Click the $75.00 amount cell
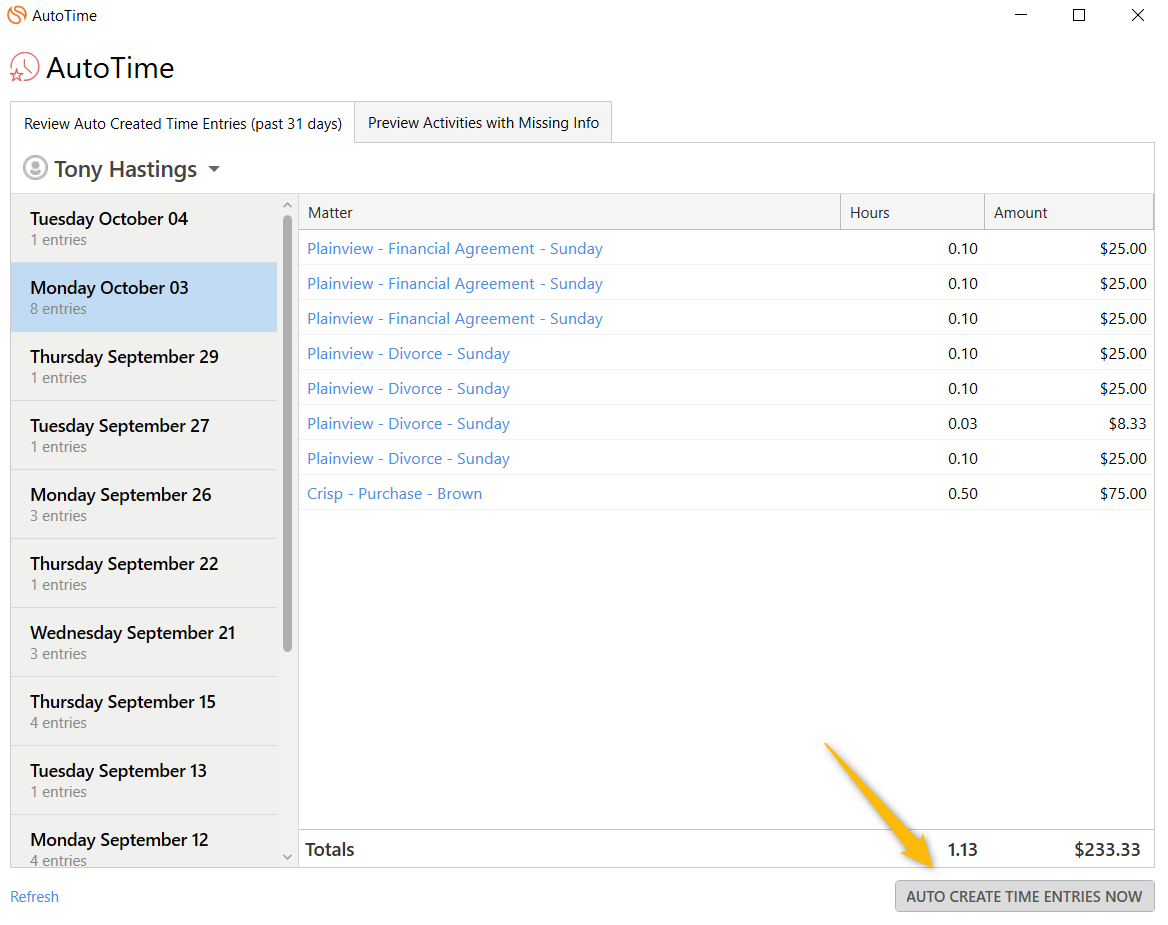 (1123, 494)
